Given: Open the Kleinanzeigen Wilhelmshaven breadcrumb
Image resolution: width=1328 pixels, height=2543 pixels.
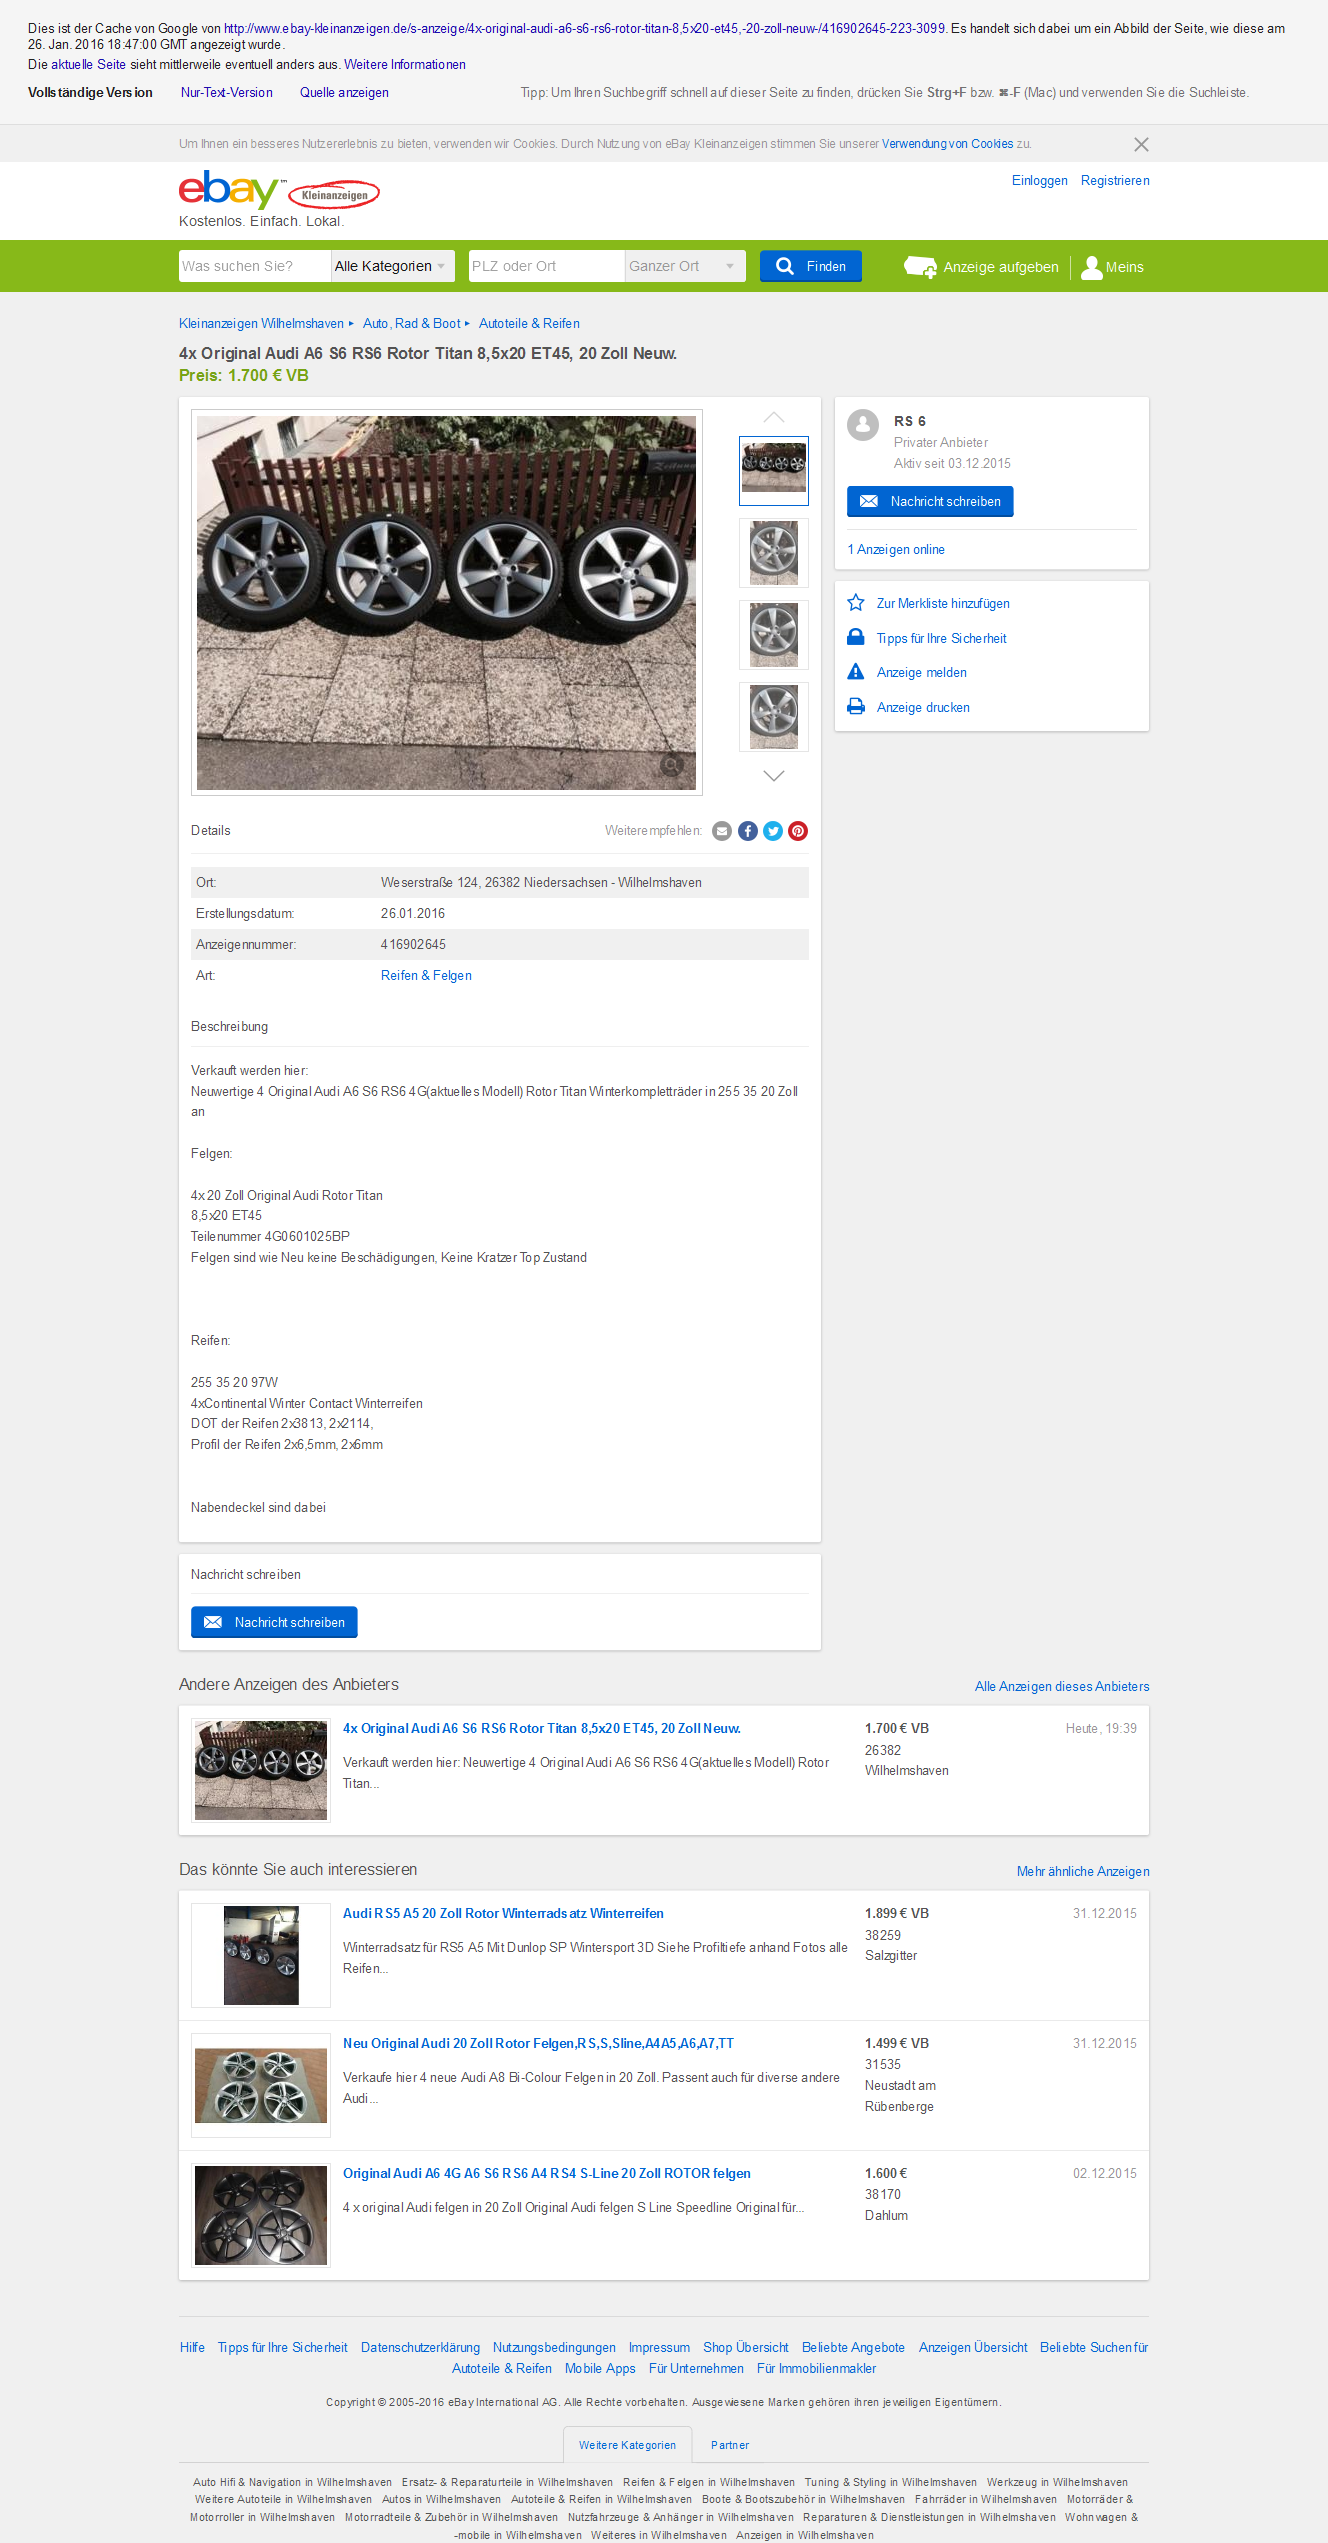Looking at the screenshot, I should (261, 324).
